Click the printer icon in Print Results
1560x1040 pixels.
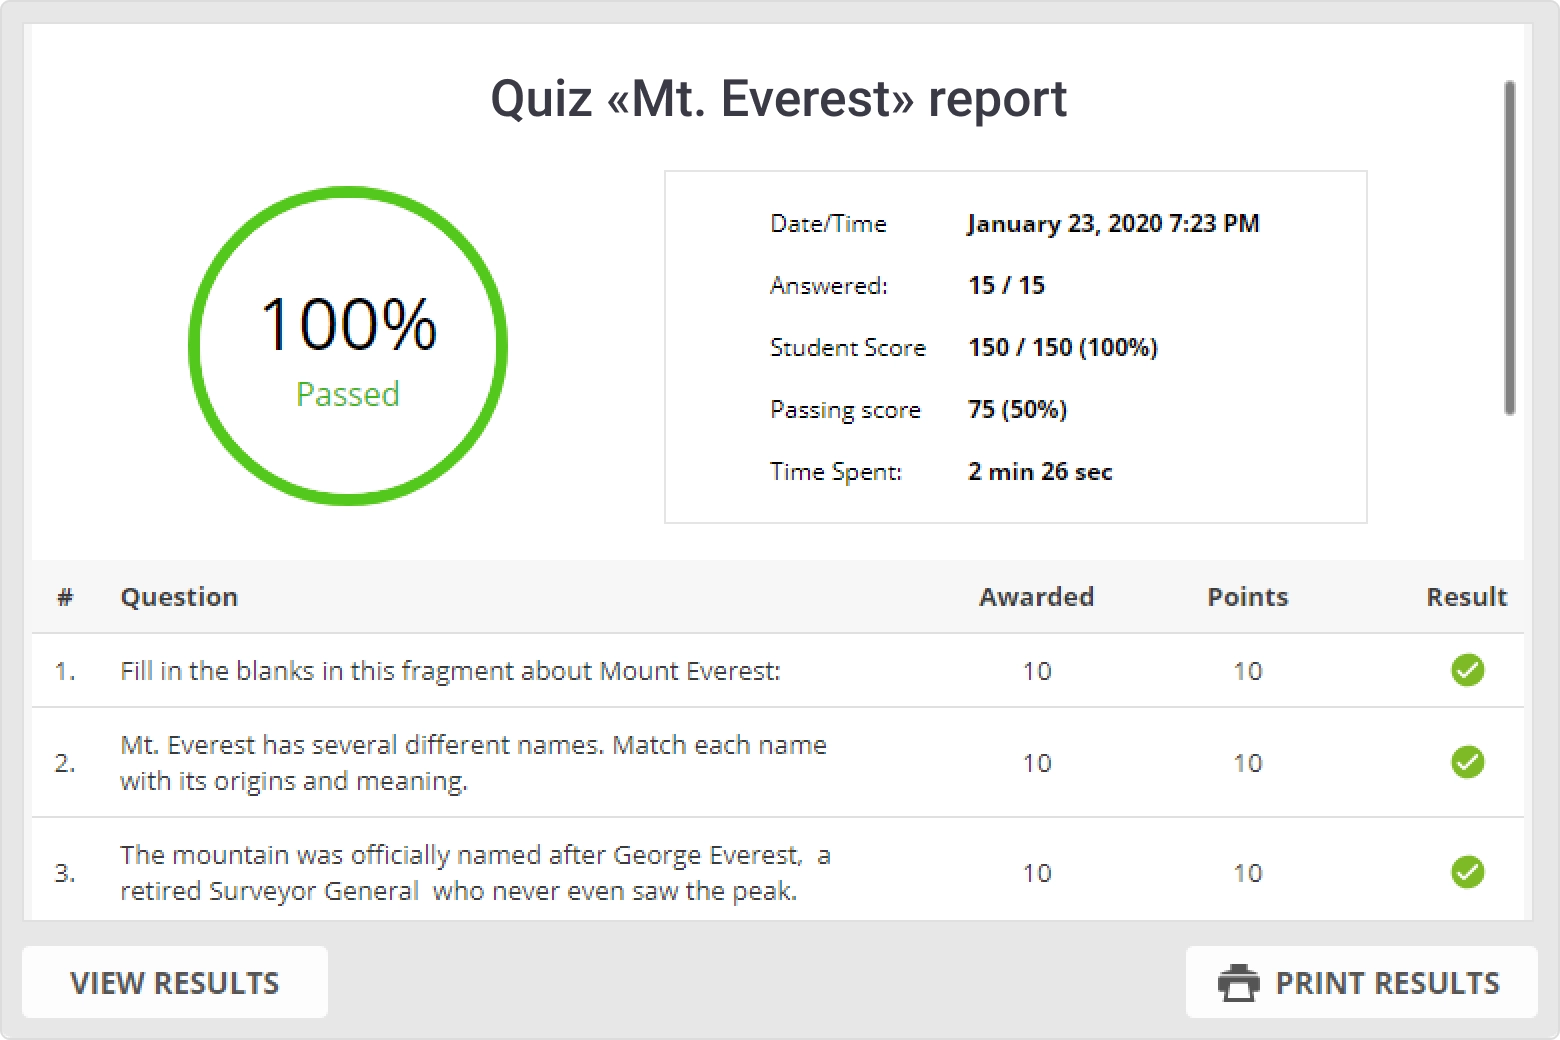coord(1238,983)
